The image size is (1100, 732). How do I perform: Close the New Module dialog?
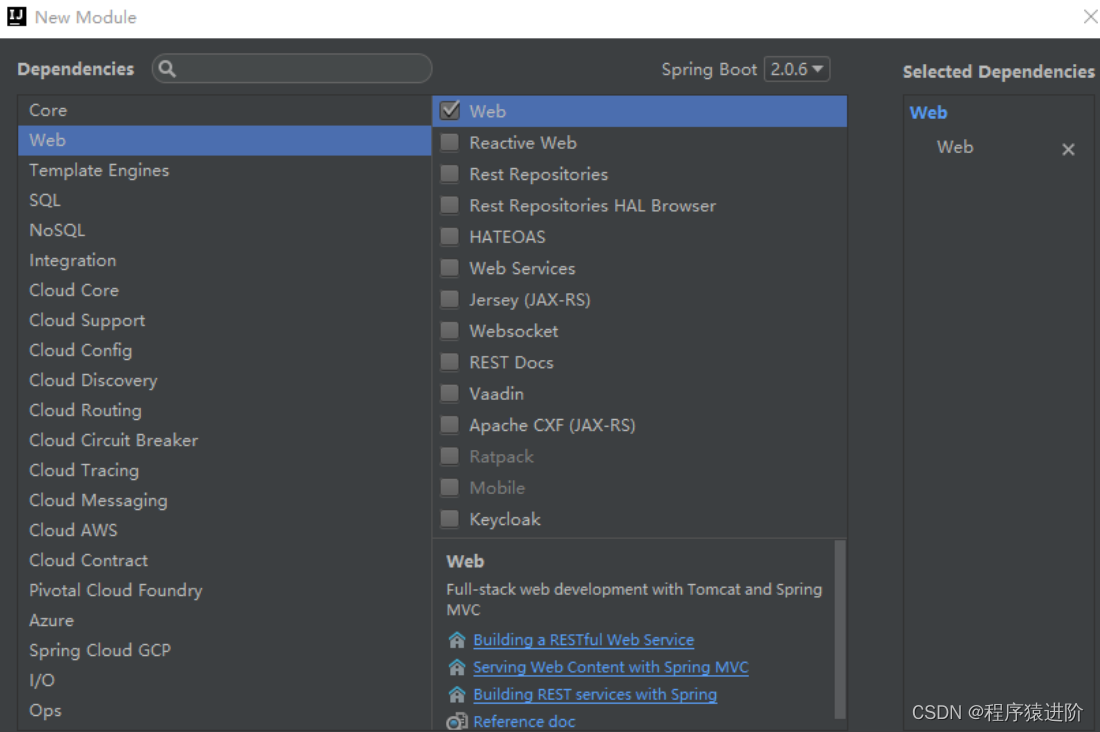coord(1089,16)
